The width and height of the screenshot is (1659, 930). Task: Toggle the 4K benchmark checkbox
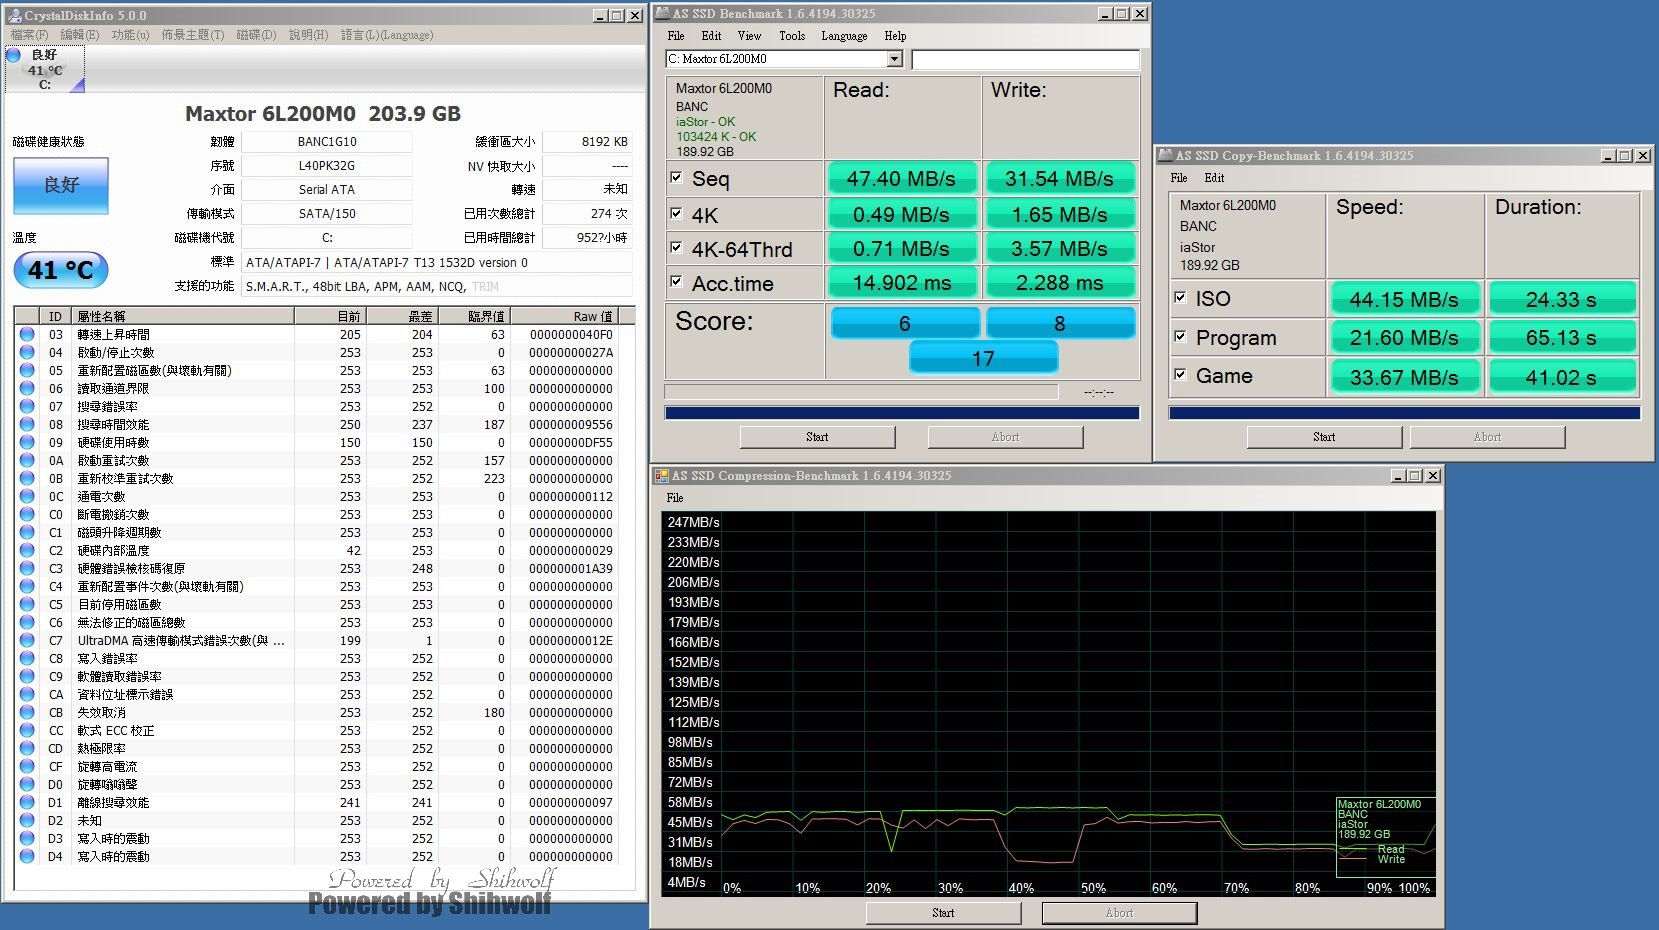676,214
